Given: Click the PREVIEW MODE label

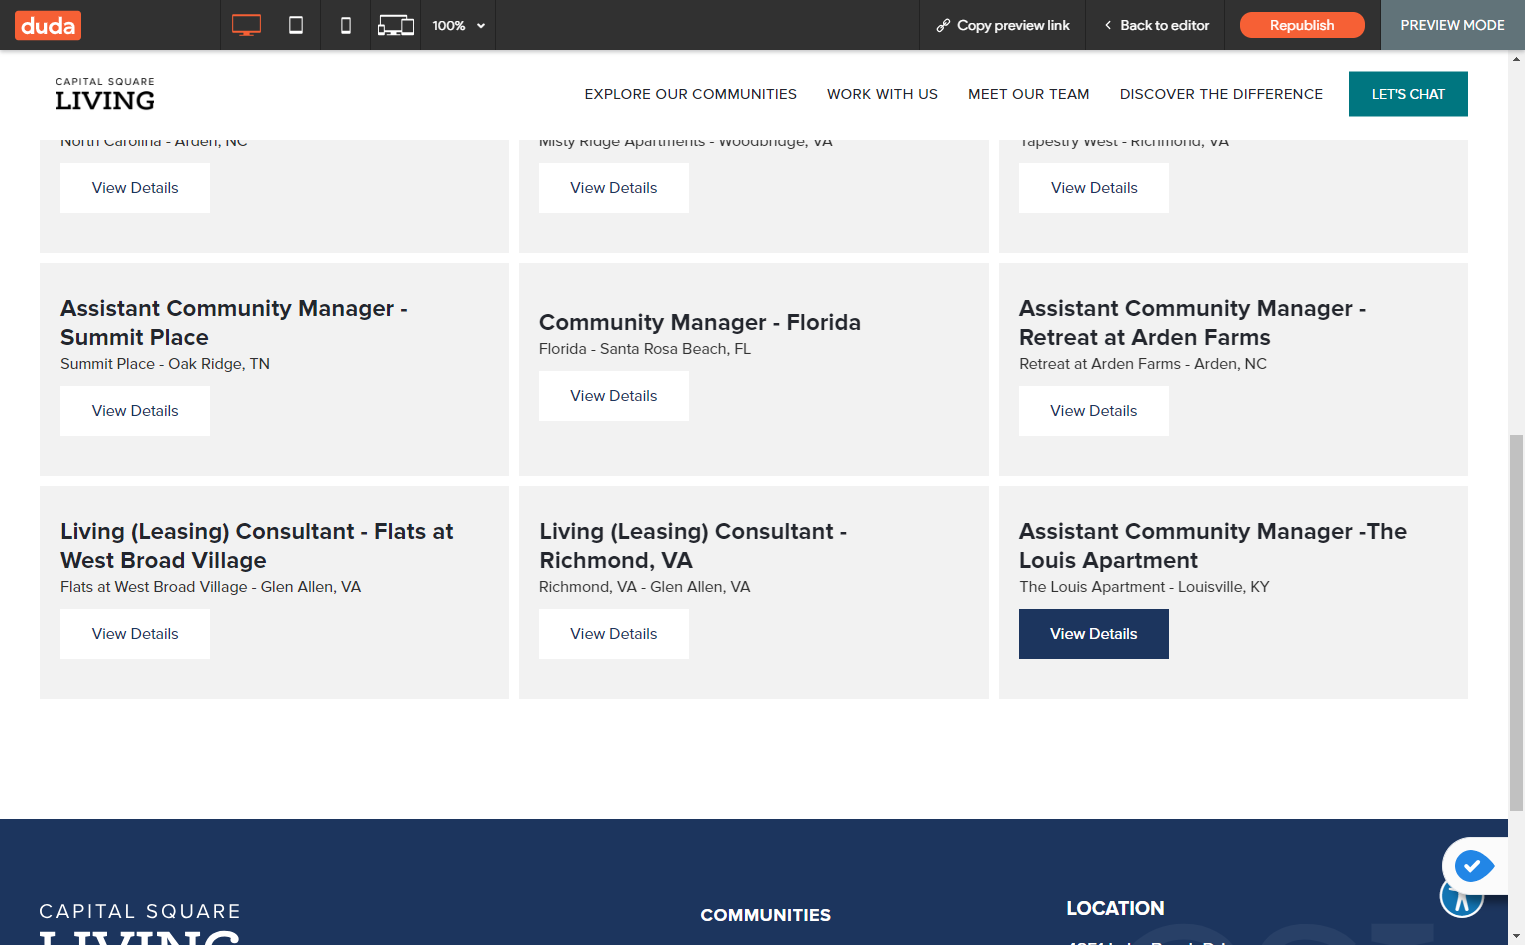Looking at the screenshot, I should point(1452,25).
